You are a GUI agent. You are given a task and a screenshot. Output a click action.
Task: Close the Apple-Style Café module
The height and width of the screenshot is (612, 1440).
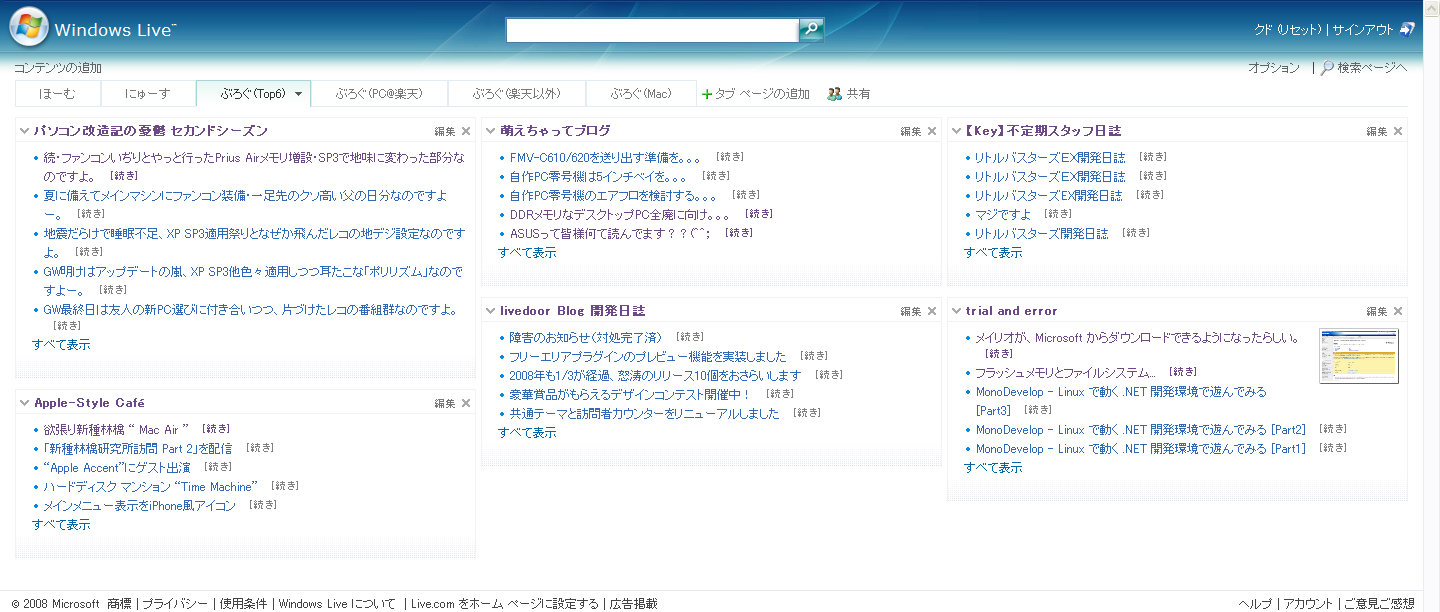click(x=466, y=403)
